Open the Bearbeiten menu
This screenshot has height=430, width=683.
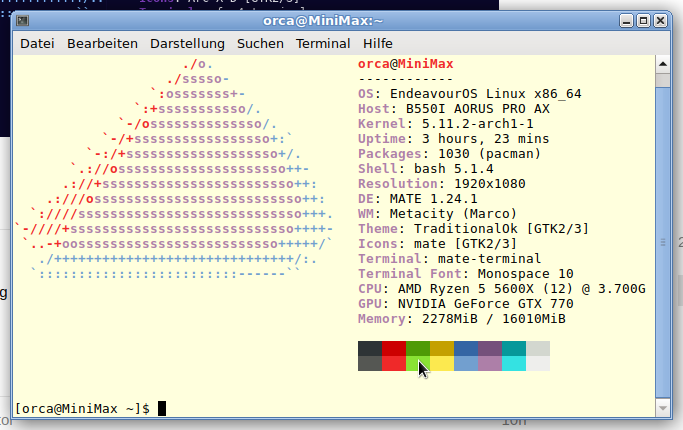pos(102,44)
